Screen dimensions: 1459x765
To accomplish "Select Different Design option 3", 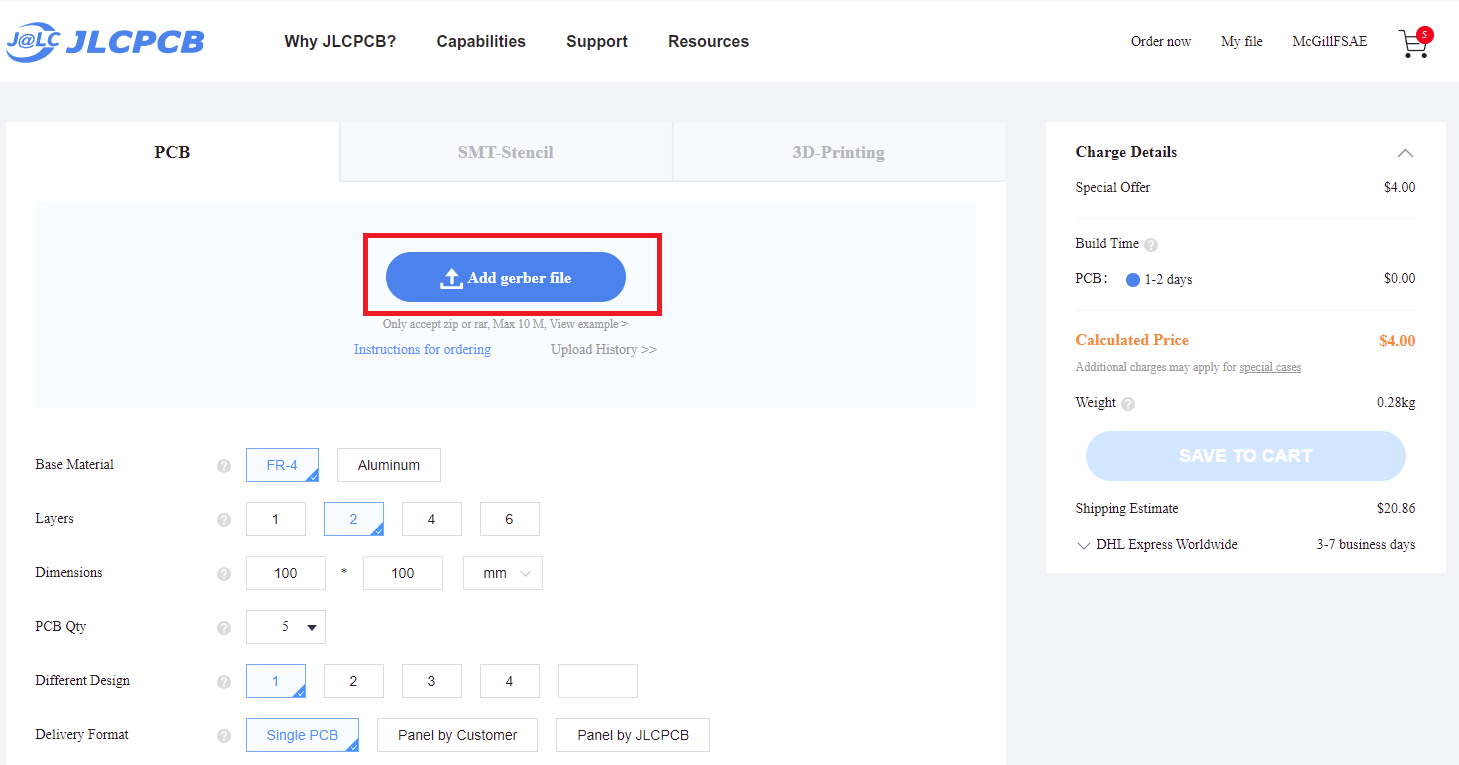I will [x=432, y=681].
